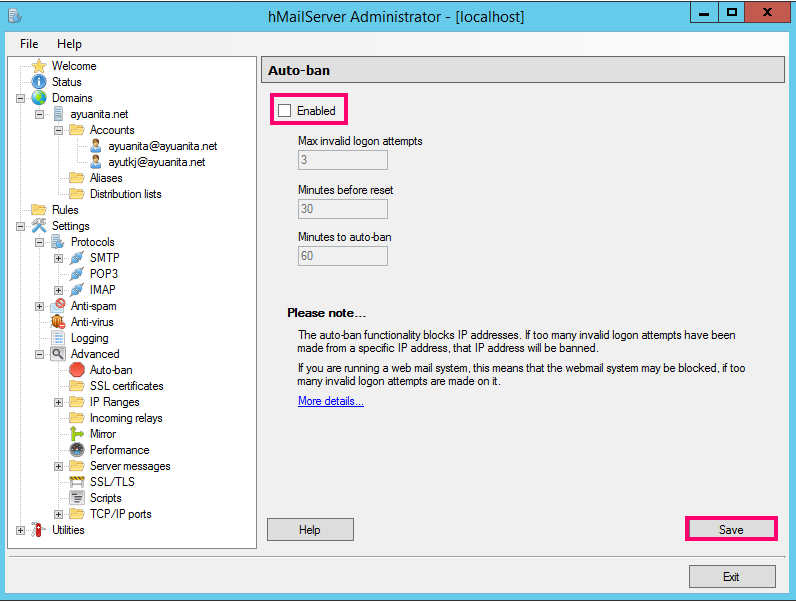Image resolution: width=796 pixels, height=602 pixels.
Task: Click the Settings tools icon
Action: 39,225
